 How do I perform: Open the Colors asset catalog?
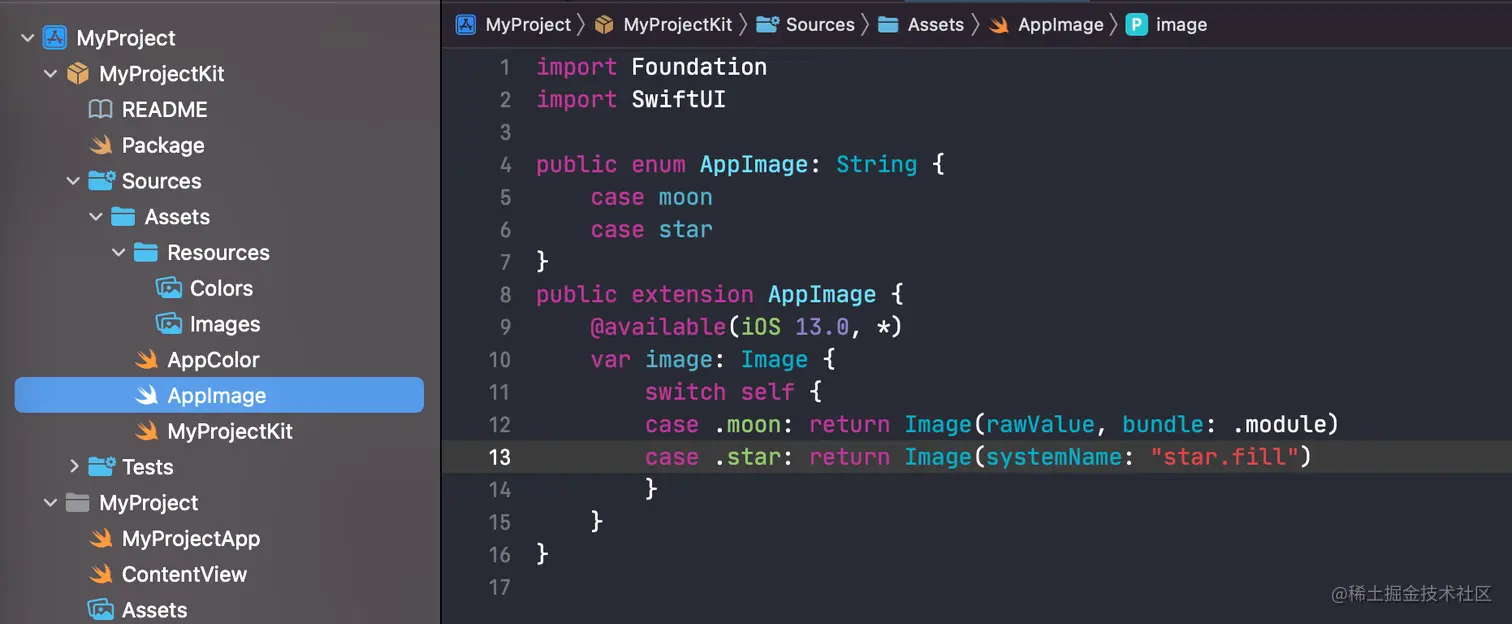(221, 288)
